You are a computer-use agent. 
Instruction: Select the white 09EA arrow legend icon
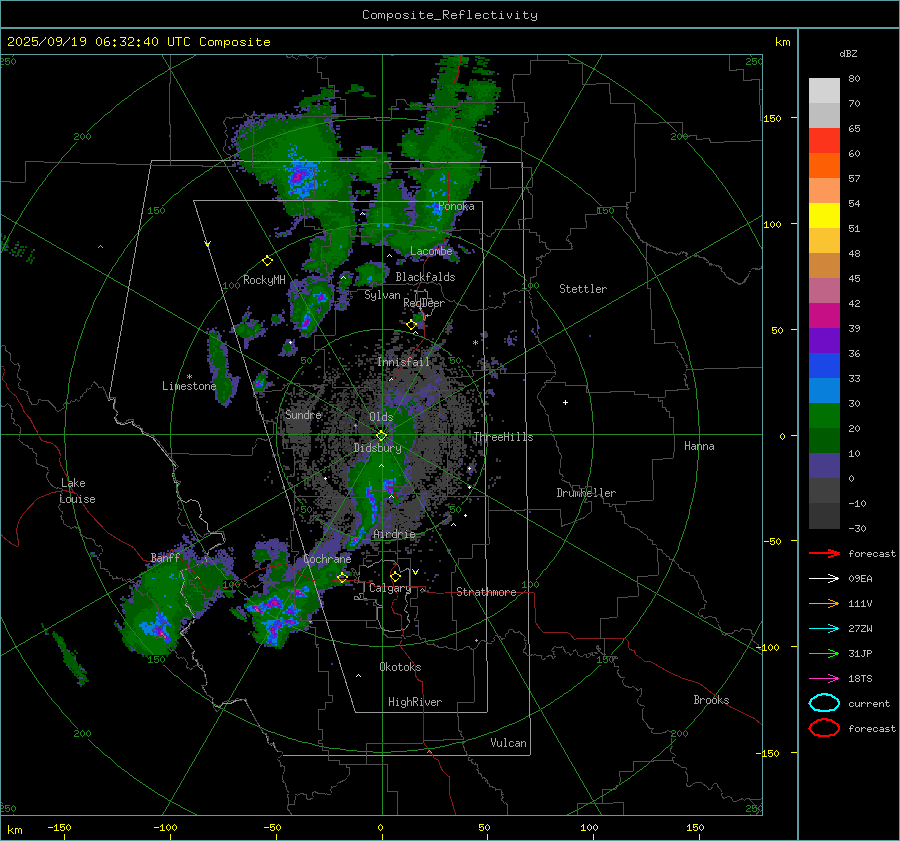823,578
